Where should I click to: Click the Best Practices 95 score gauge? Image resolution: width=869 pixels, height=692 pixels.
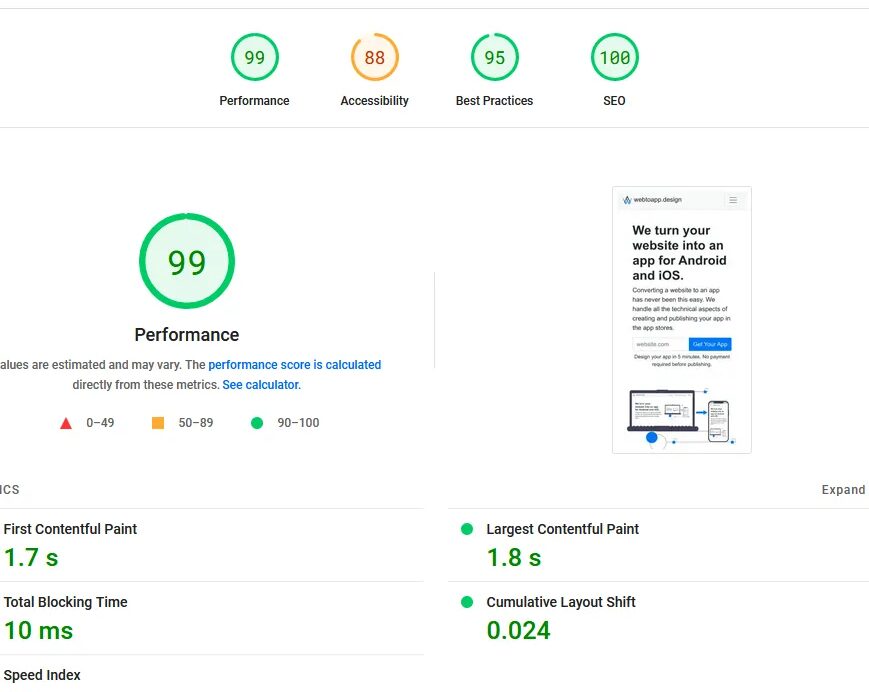coord(494,57)
